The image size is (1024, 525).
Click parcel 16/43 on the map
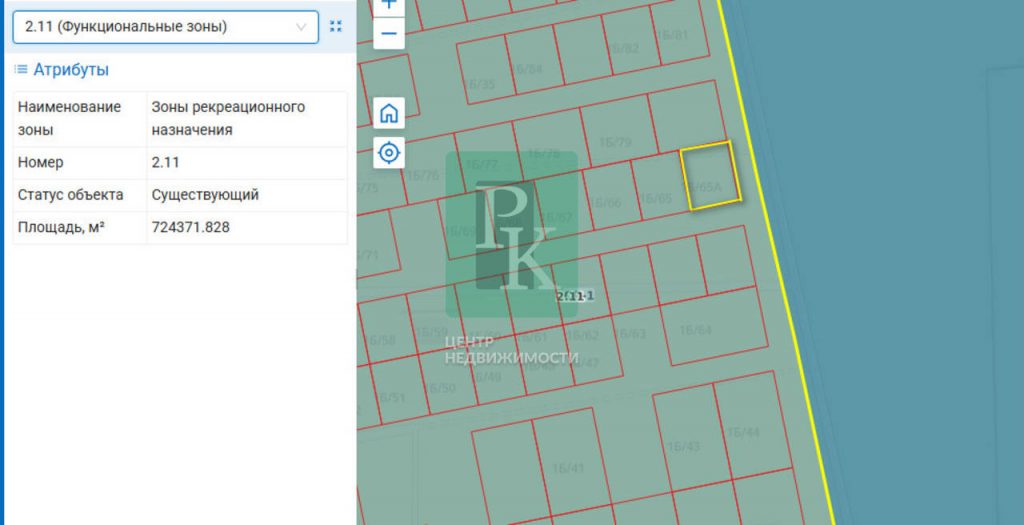point(683,447)
